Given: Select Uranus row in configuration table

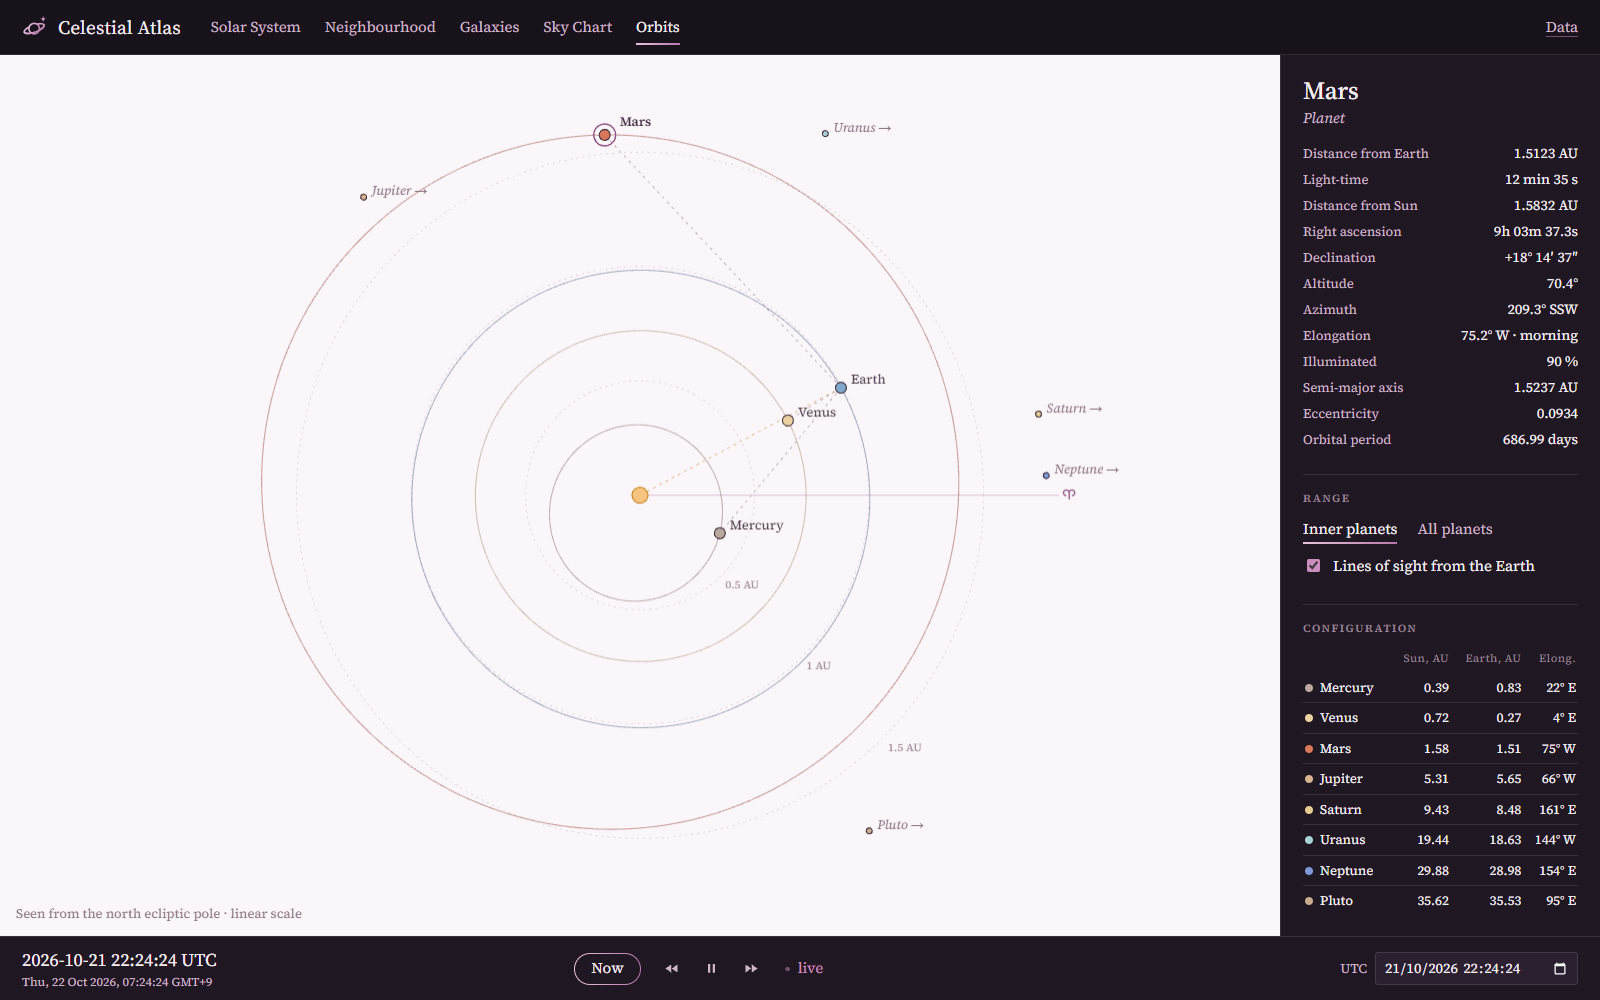Looking at the screenshot, I should click(1440, 840).
